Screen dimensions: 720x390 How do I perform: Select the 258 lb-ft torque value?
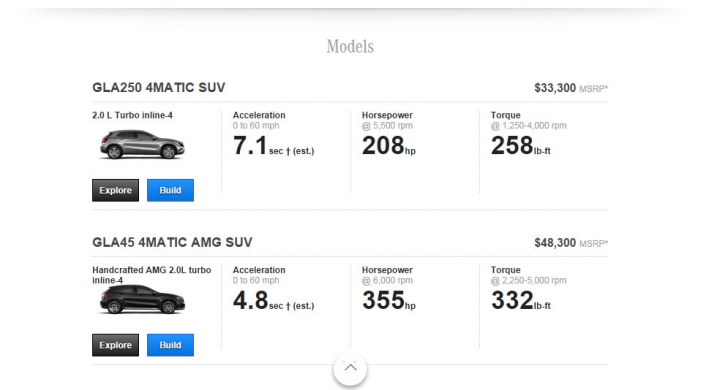(520, 146)
